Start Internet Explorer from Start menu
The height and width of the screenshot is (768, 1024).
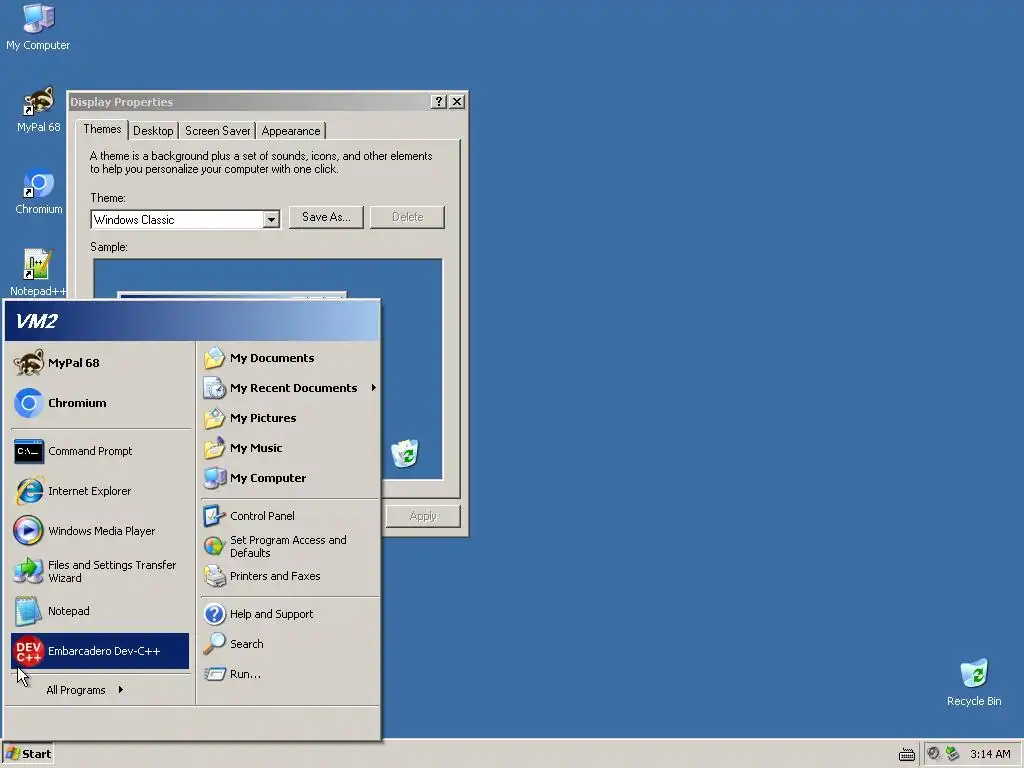point(100,491)
